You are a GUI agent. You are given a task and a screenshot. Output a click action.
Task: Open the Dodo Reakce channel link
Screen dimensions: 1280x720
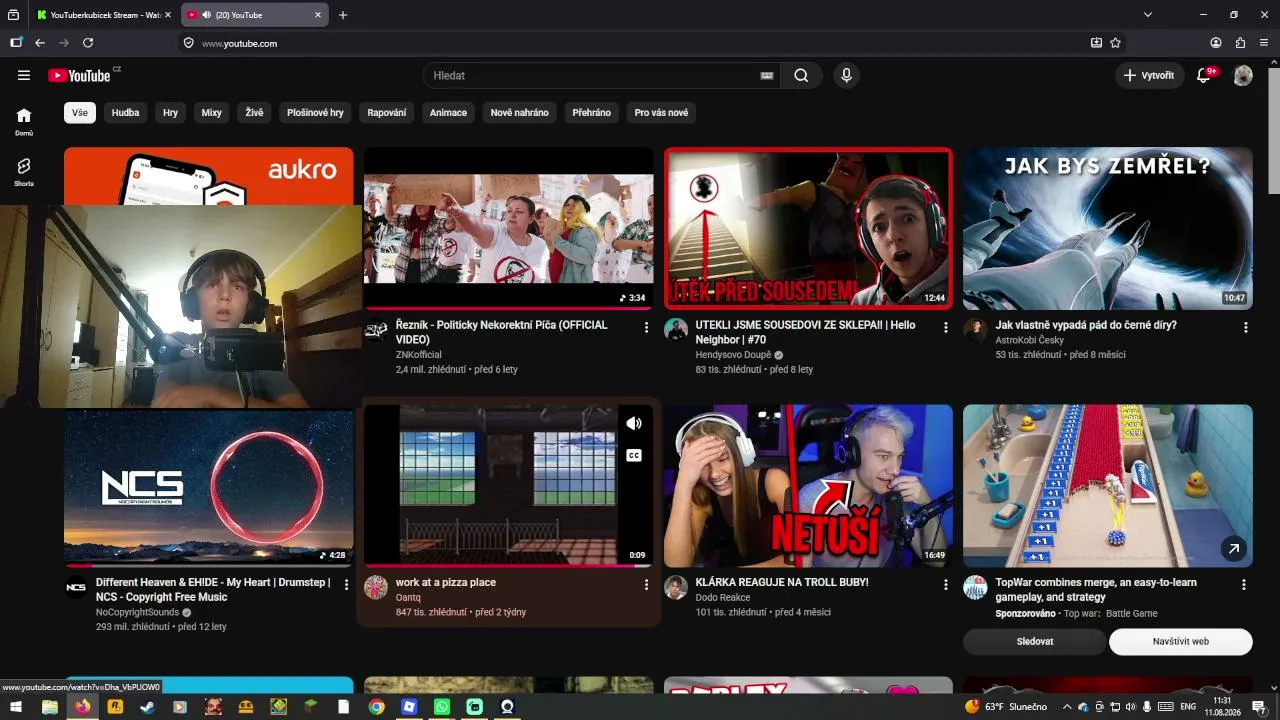[x=723, y=597]
